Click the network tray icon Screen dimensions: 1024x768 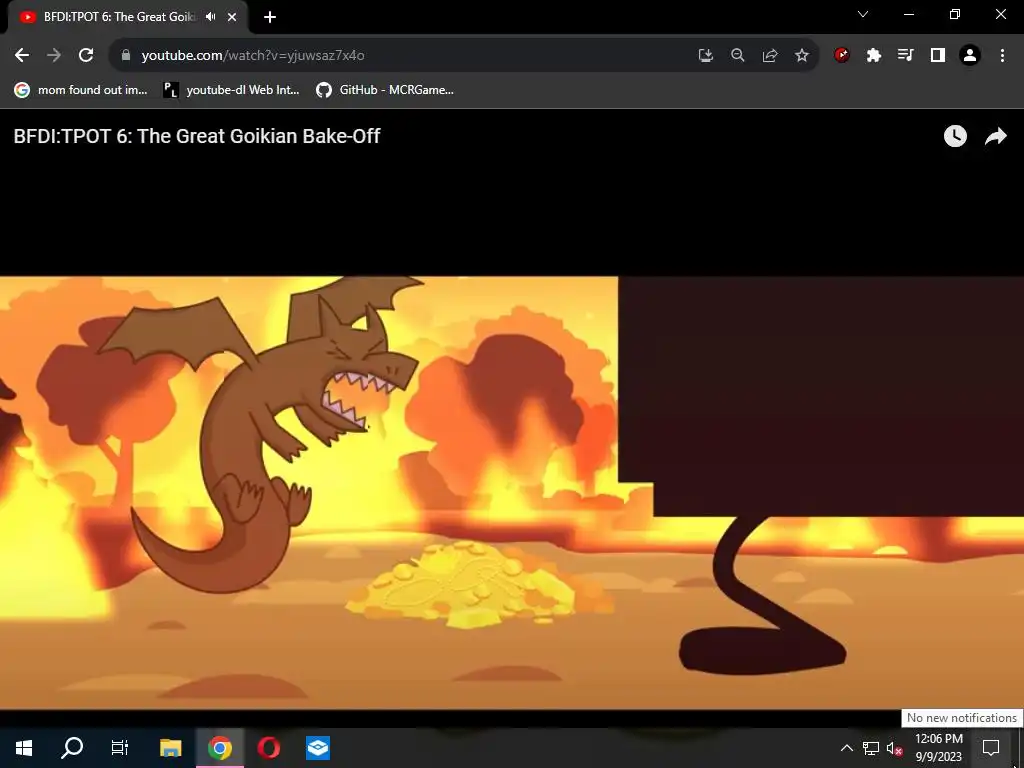tap(871, 748)
